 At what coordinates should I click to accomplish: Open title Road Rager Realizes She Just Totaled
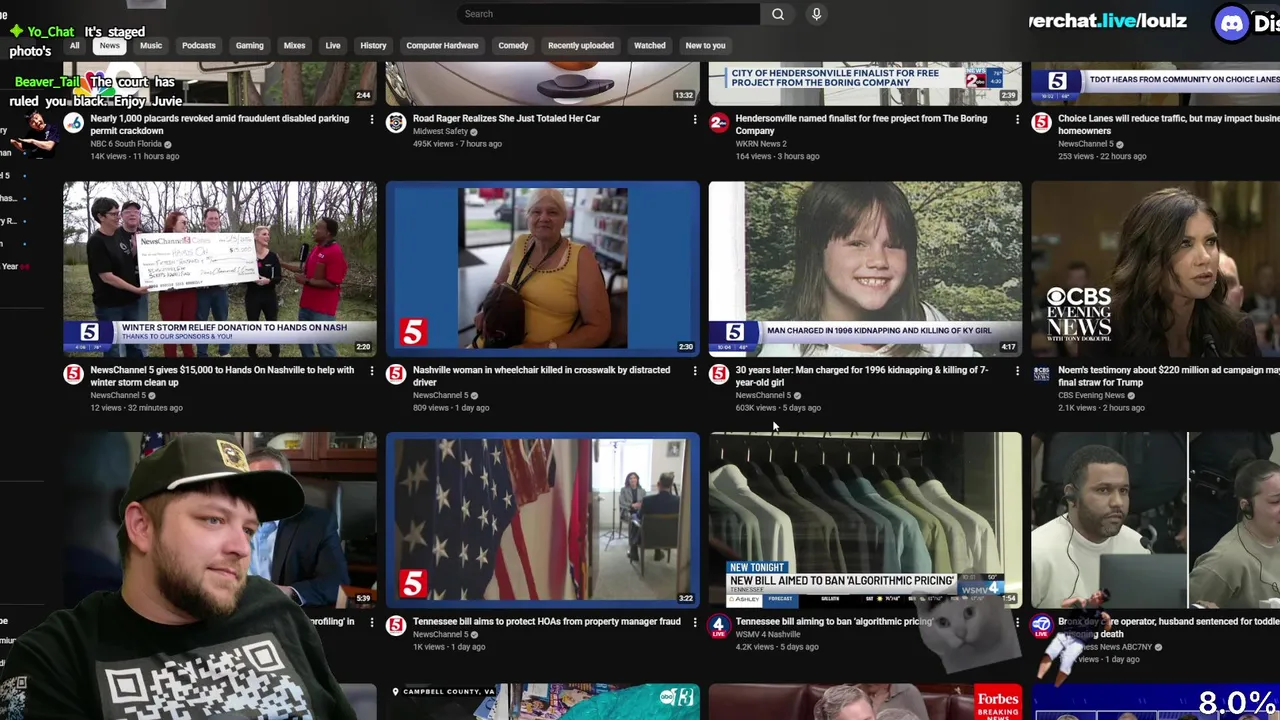point(506,118)
